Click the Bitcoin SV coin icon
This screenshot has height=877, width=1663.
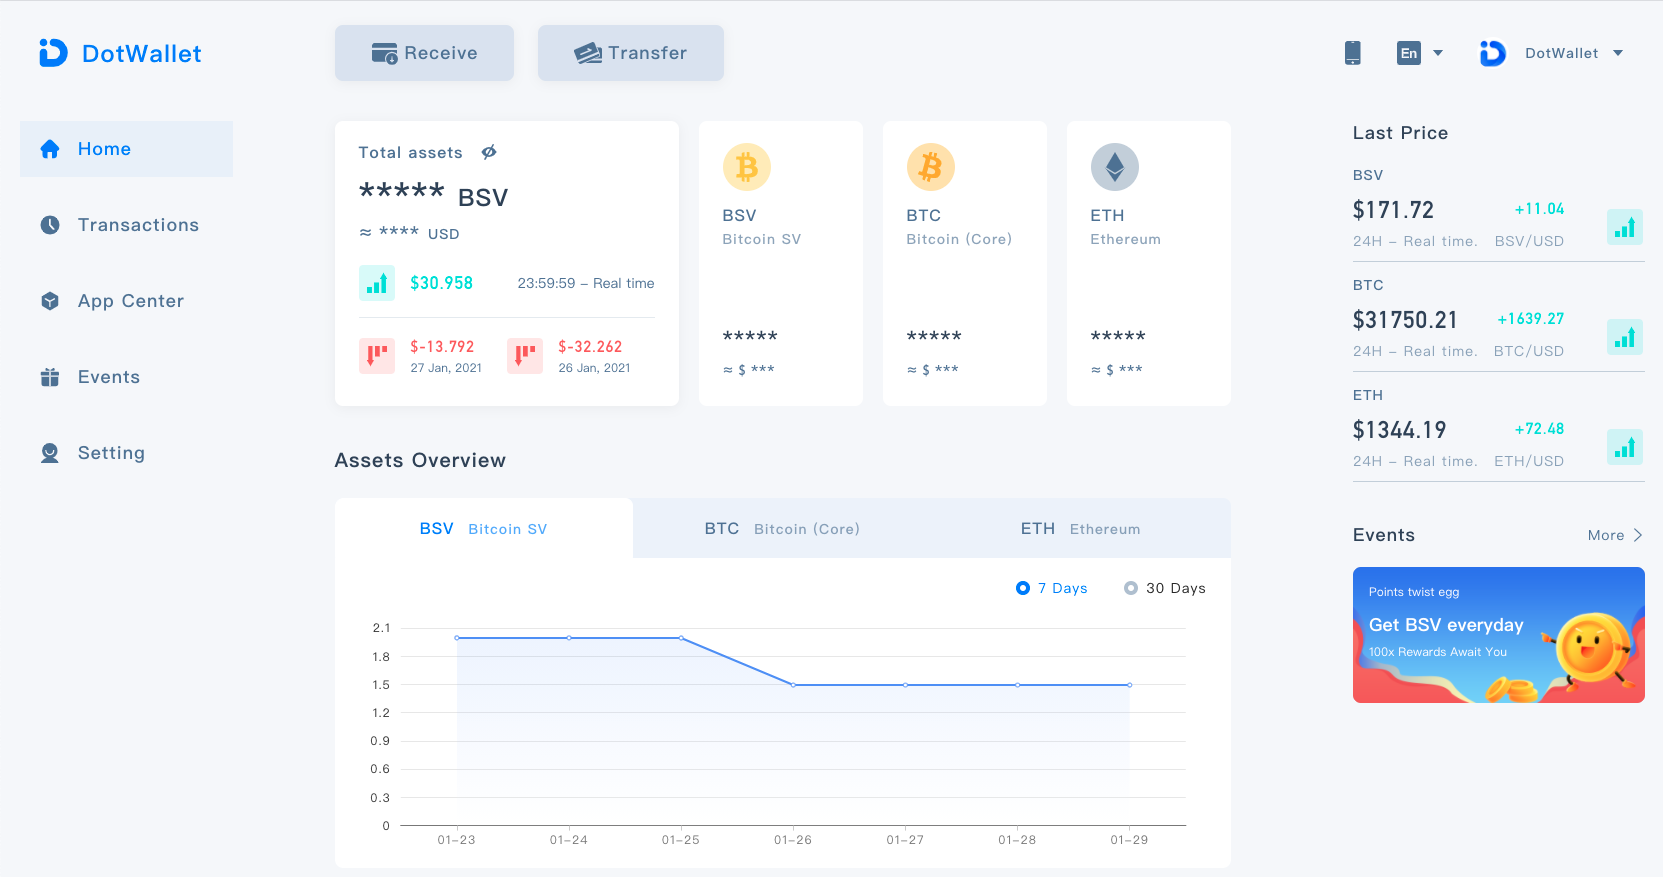point(746,167)
